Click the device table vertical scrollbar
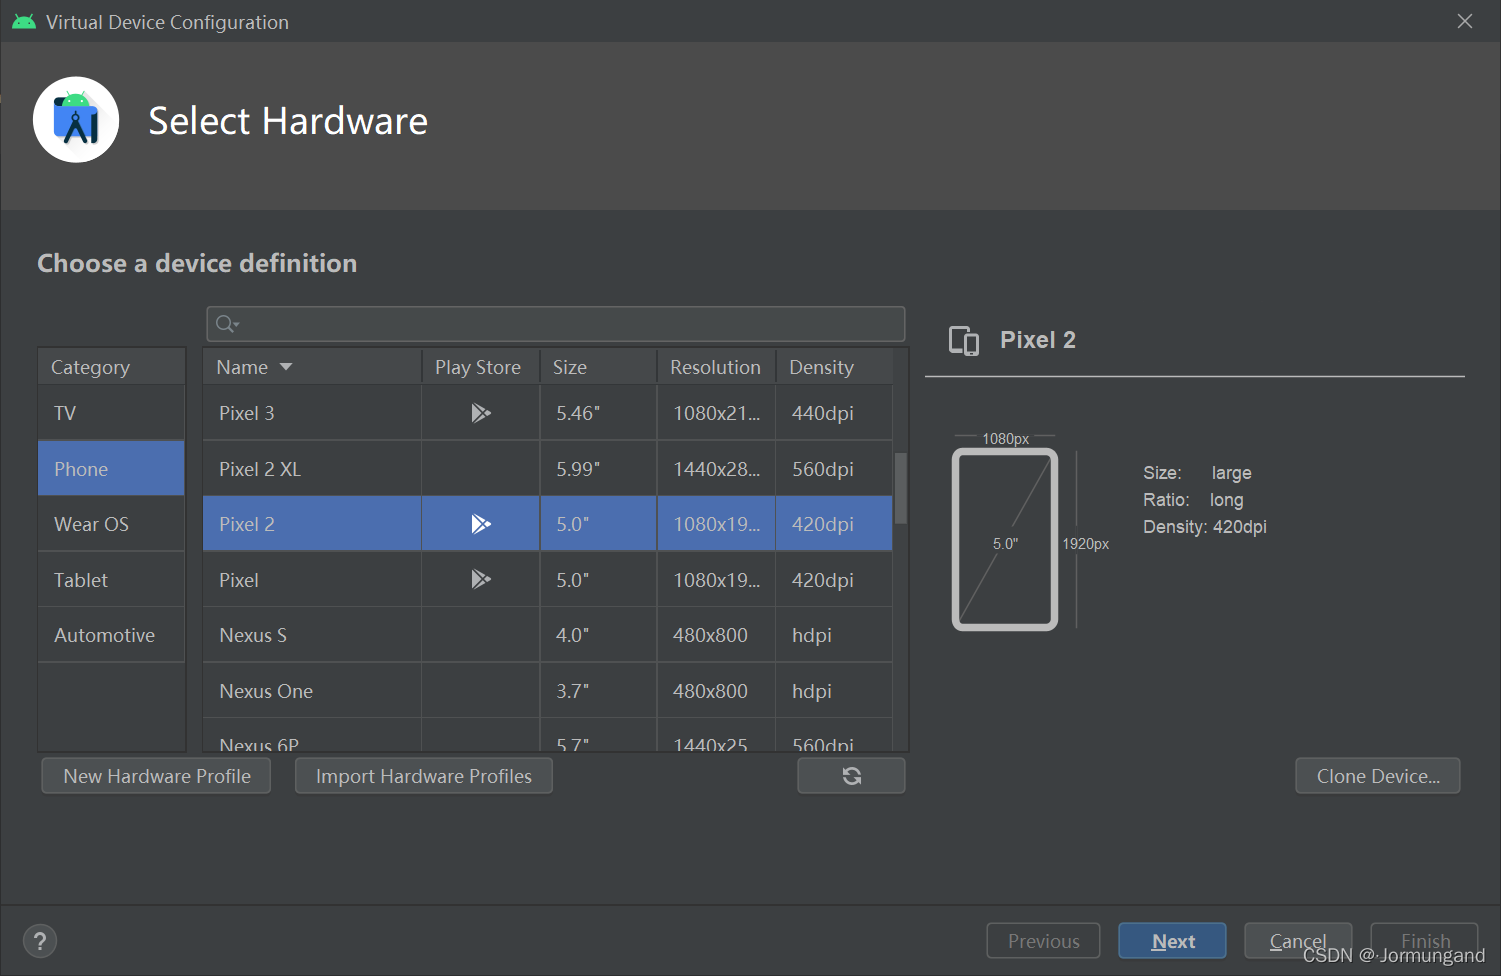 pyautogui.click(x=900, y=488)
